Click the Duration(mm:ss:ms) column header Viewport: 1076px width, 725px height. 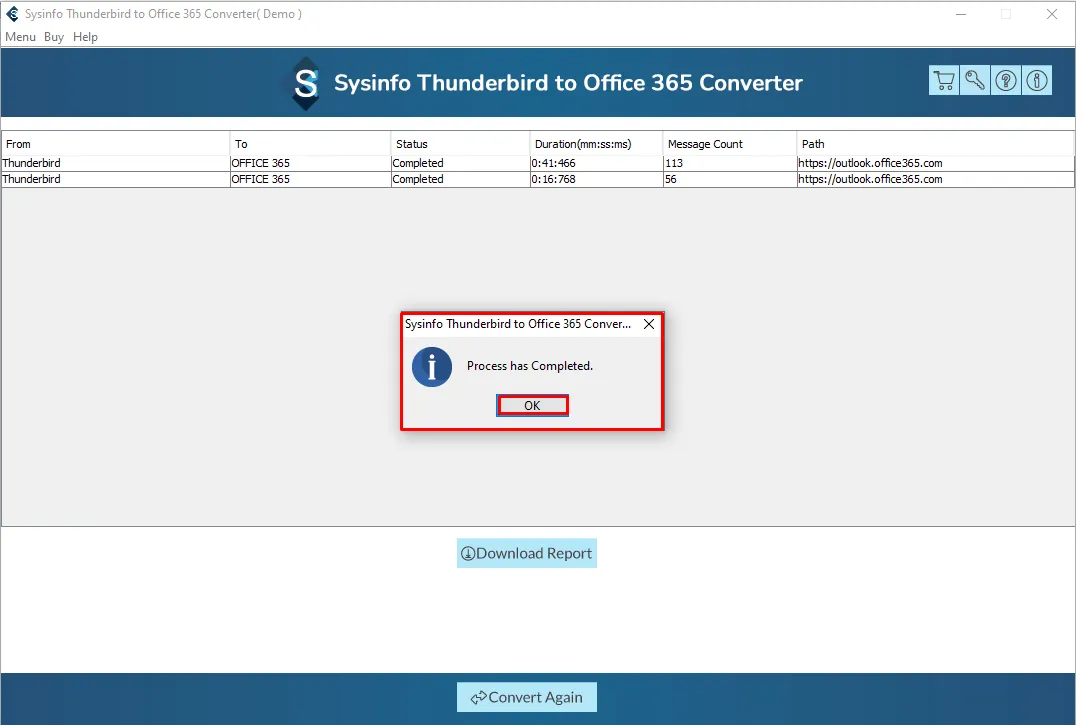tap(596, 144)
